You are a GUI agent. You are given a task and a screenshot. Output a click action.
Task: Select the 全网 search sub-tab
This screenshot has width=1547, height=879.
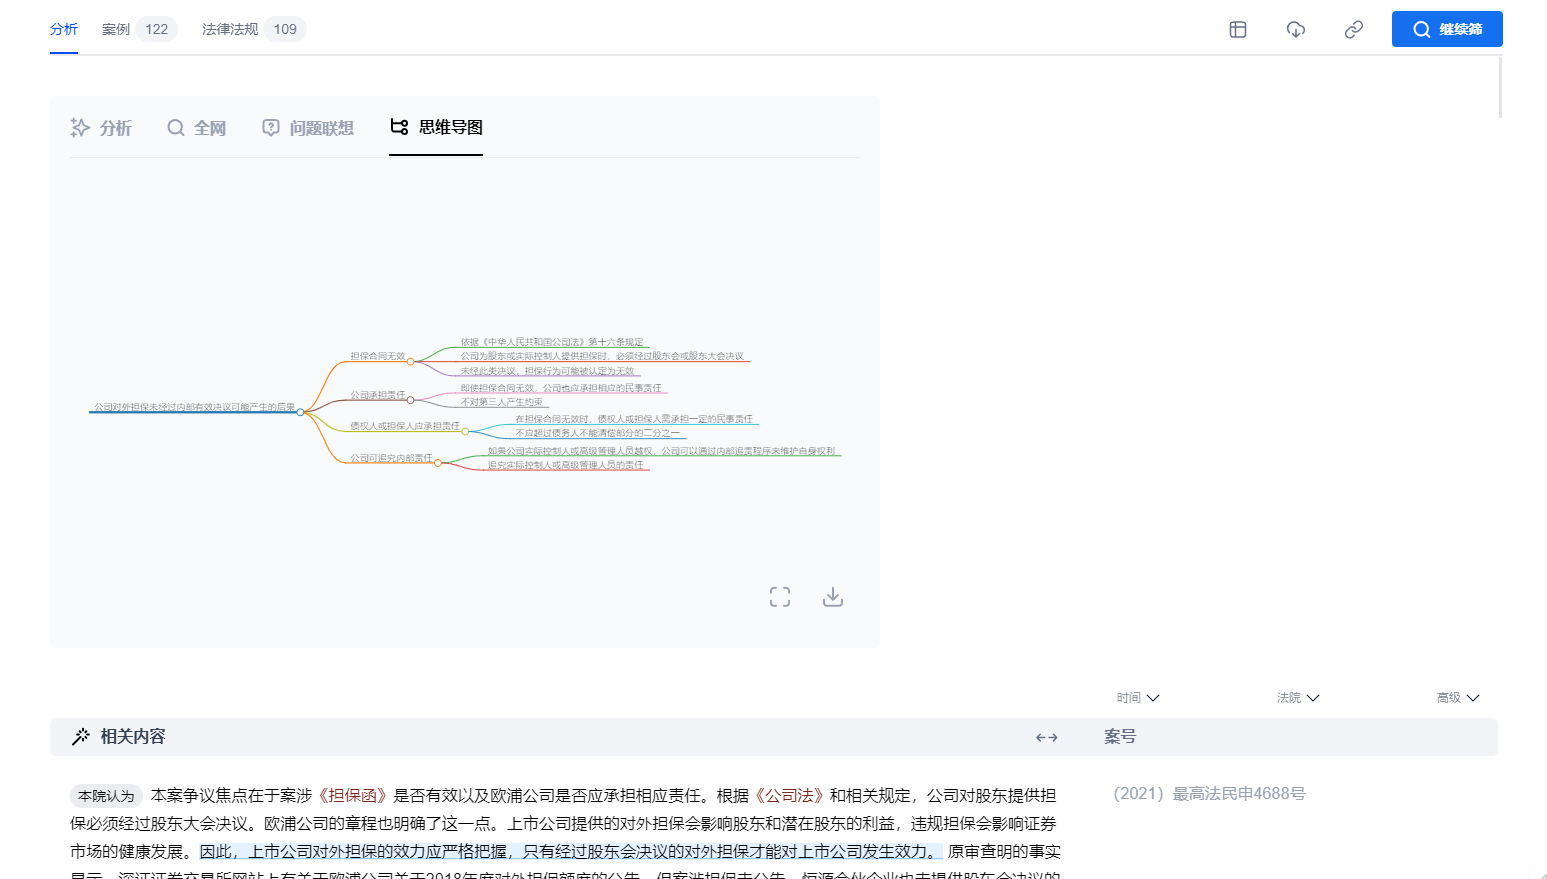(x=197, y=128)
